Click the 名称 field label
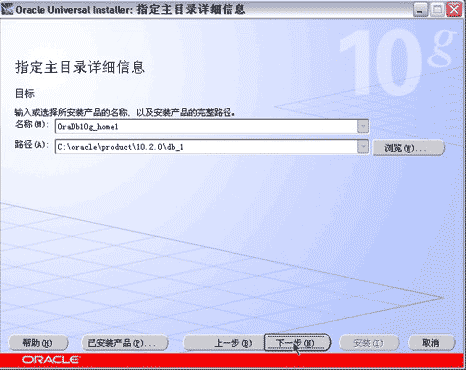The image size is (466, 371). click(x=32, y=124)
